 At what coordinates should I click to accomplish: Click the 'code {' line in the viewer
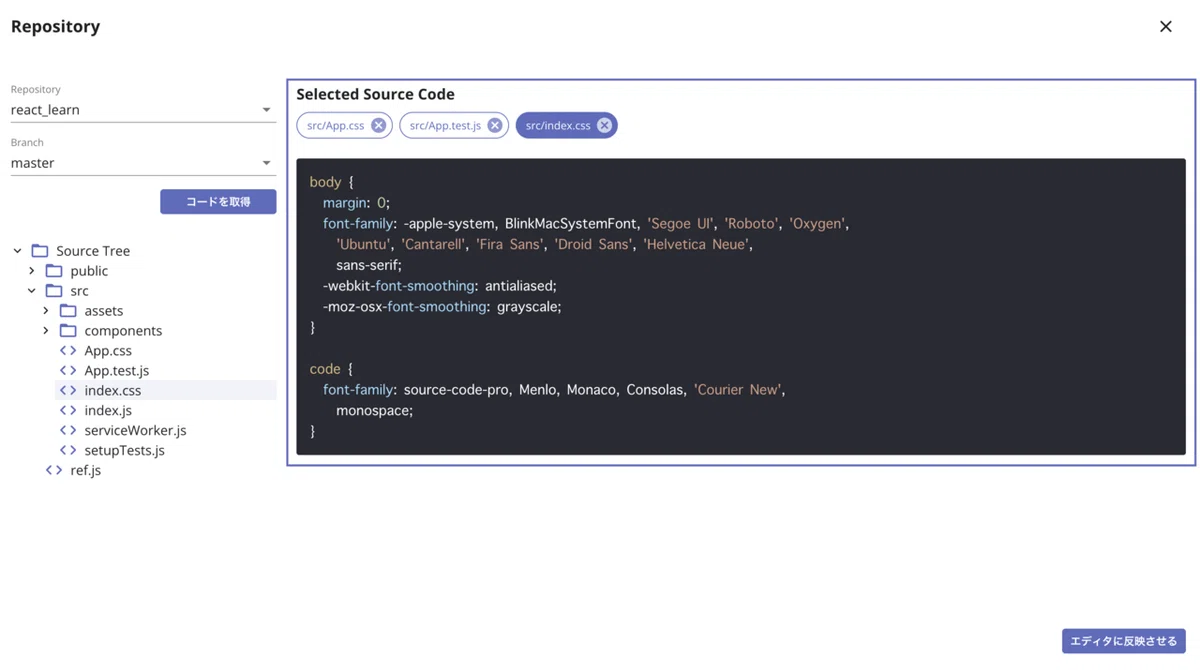331,369
